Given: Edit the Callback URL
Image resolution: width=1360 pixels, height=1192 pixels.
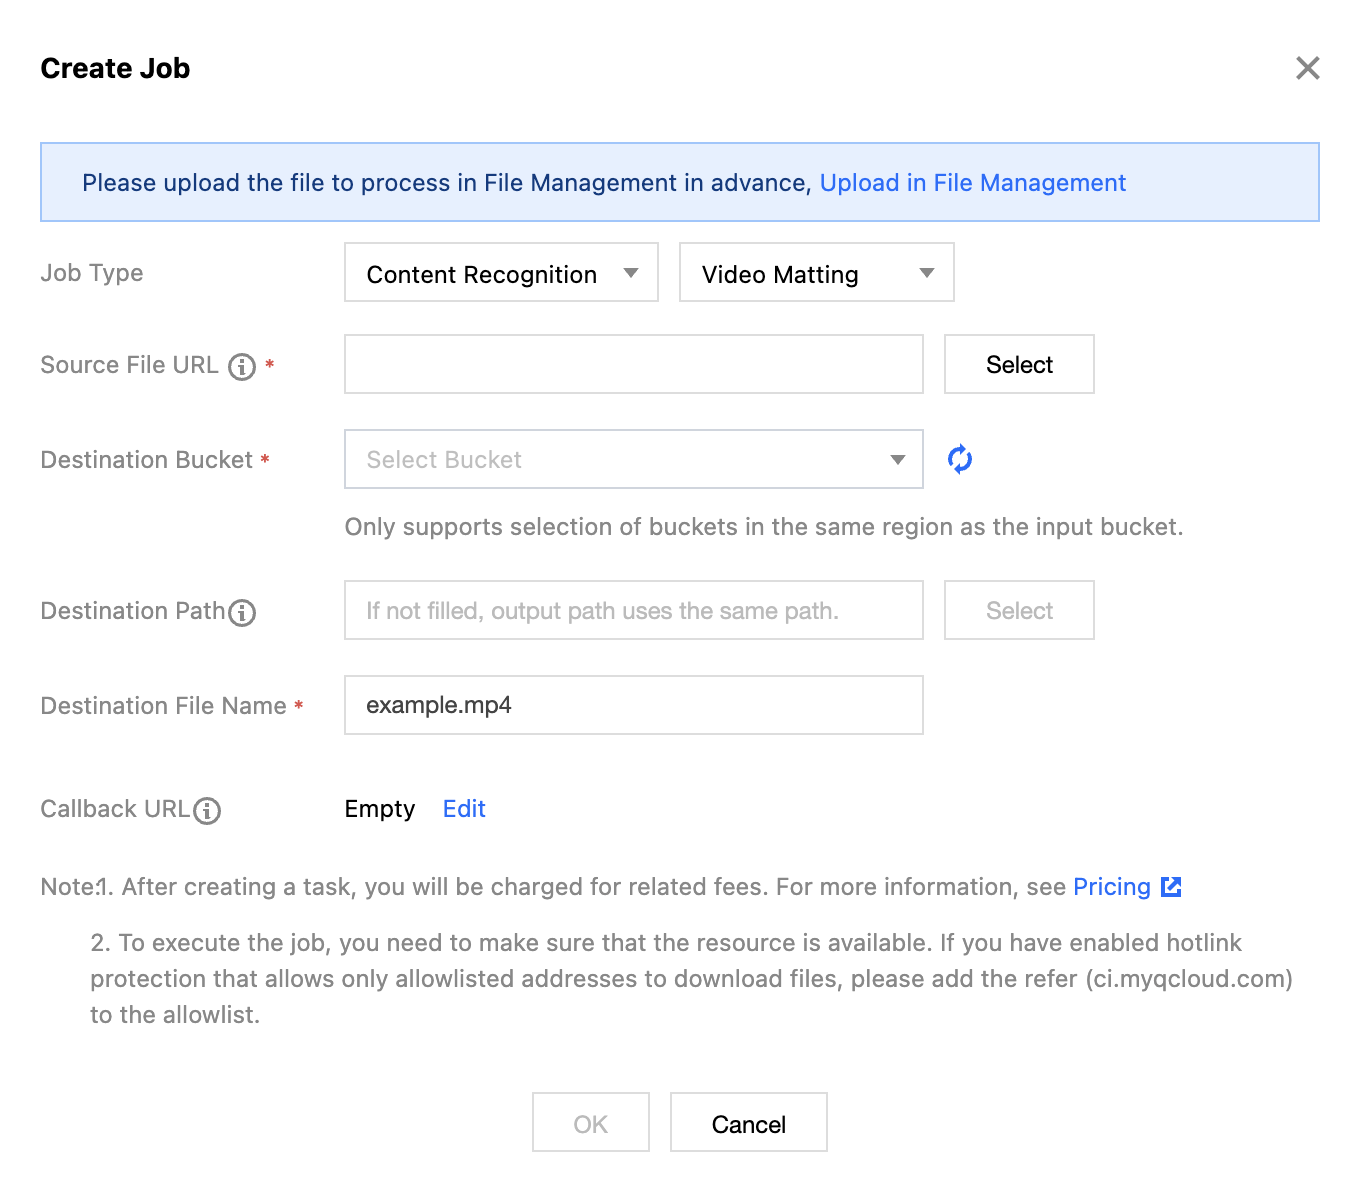Looking at the screenshot, I should tap(464, 809).
